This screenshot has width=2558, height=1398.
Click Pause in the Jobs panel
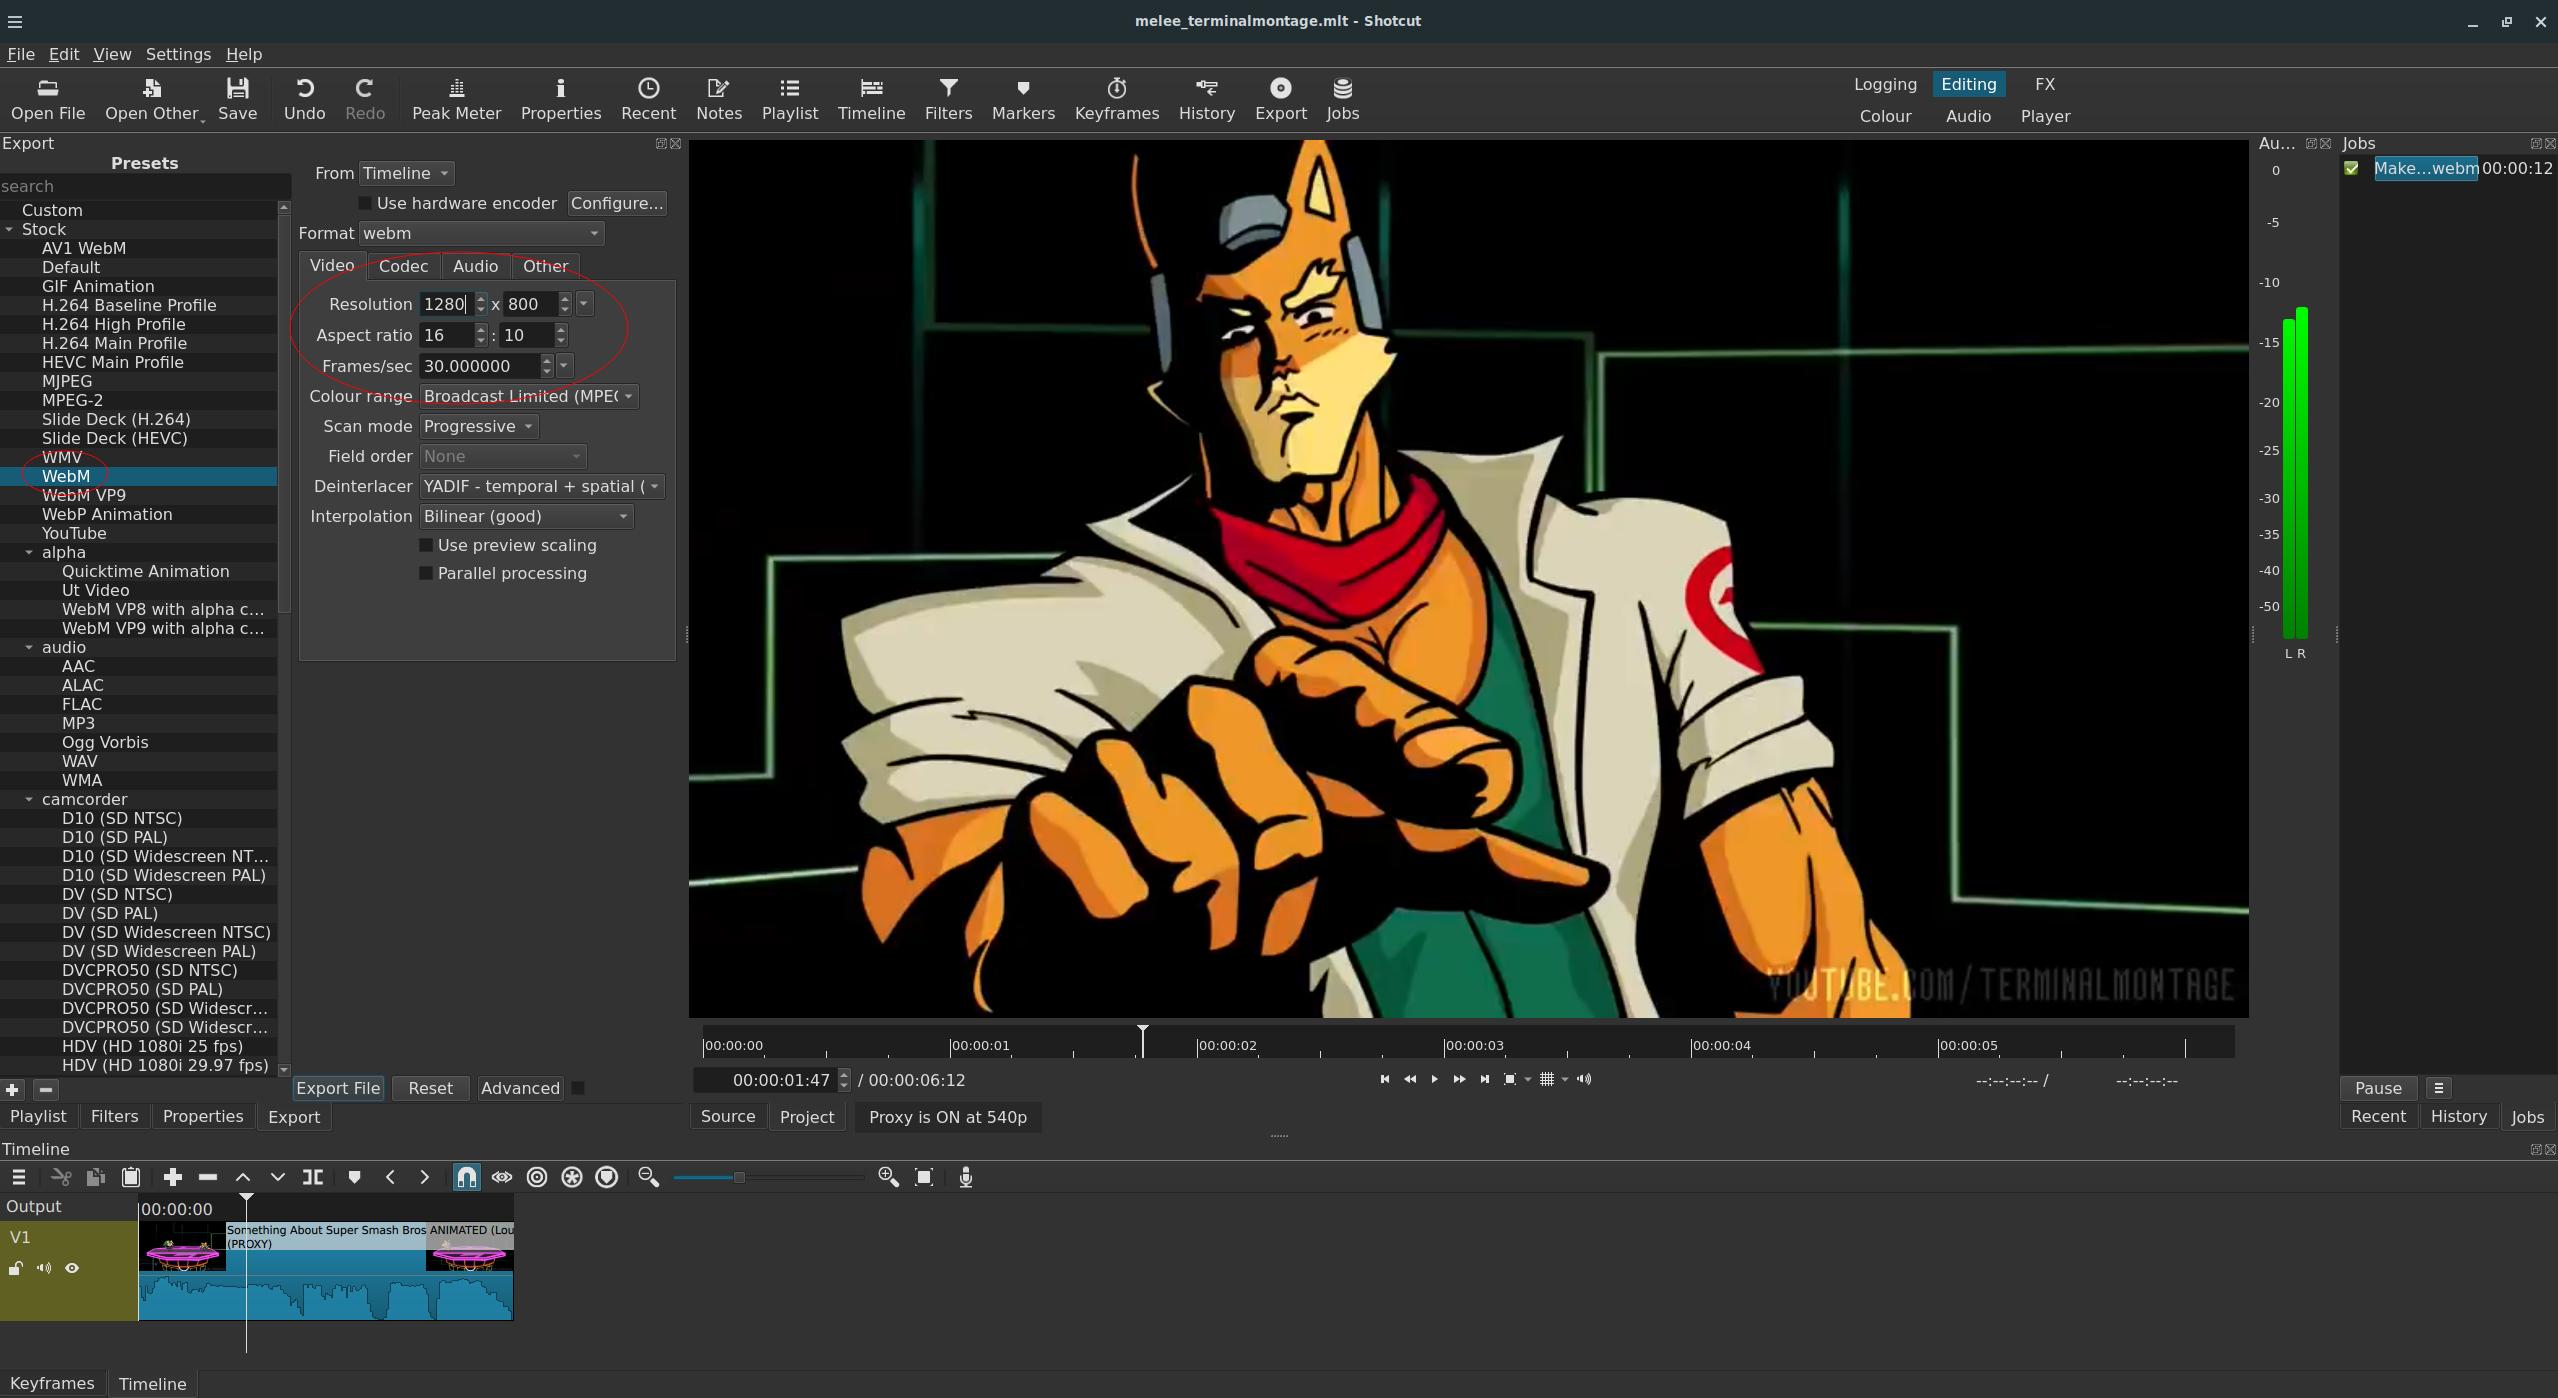[2377, 1088]
